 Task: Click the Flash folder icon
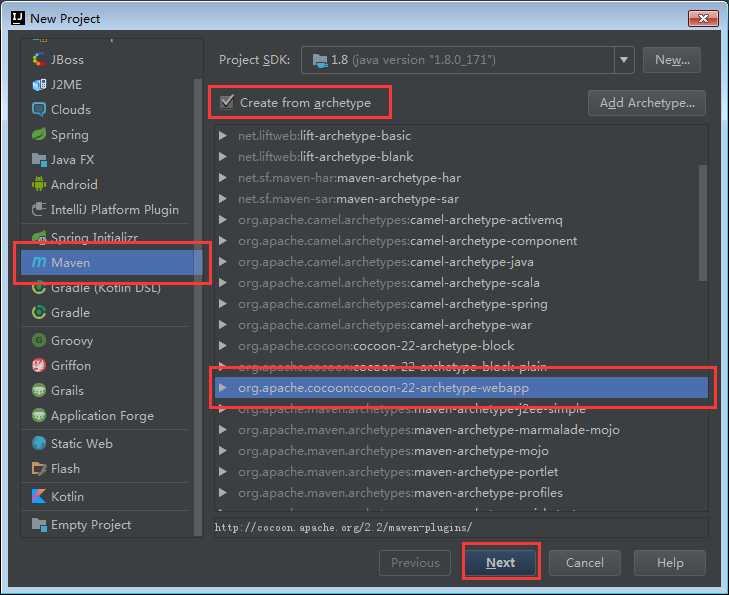[x=39, y=469]
